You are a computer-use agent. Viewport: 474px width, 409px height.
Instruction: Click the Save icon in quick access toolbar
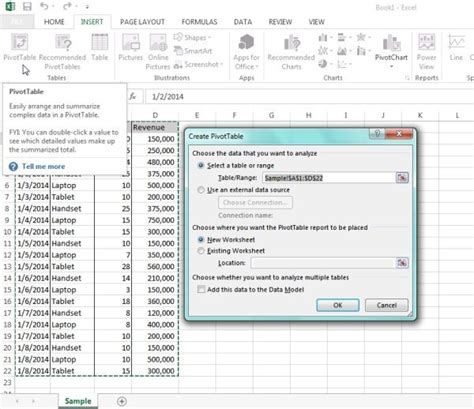(27, 6)
